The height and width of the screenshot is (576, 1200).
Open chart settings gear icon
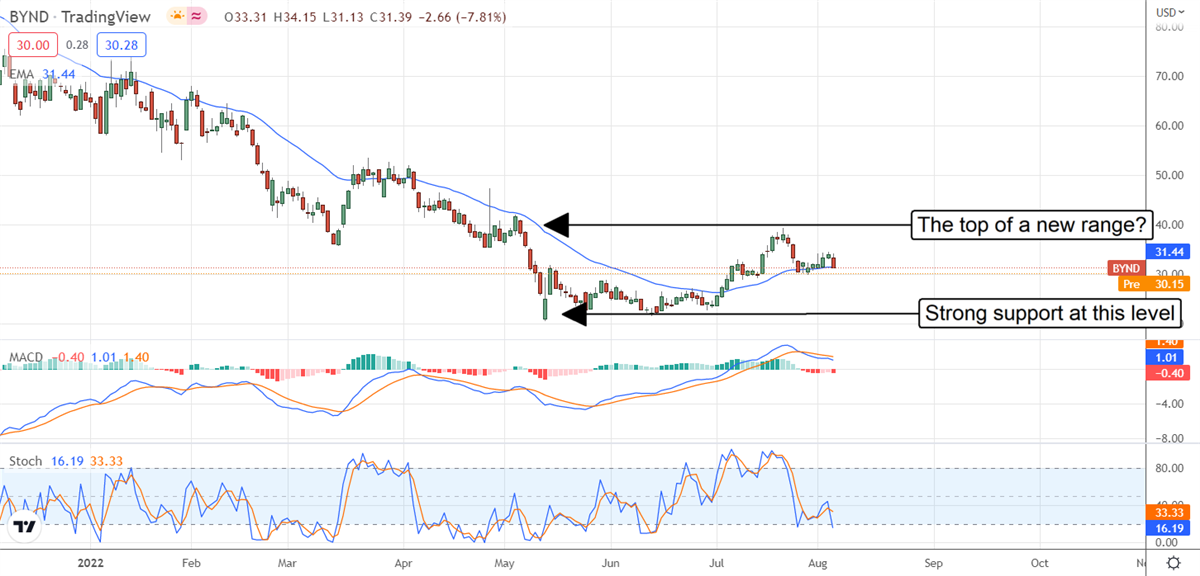(1171, 564)
